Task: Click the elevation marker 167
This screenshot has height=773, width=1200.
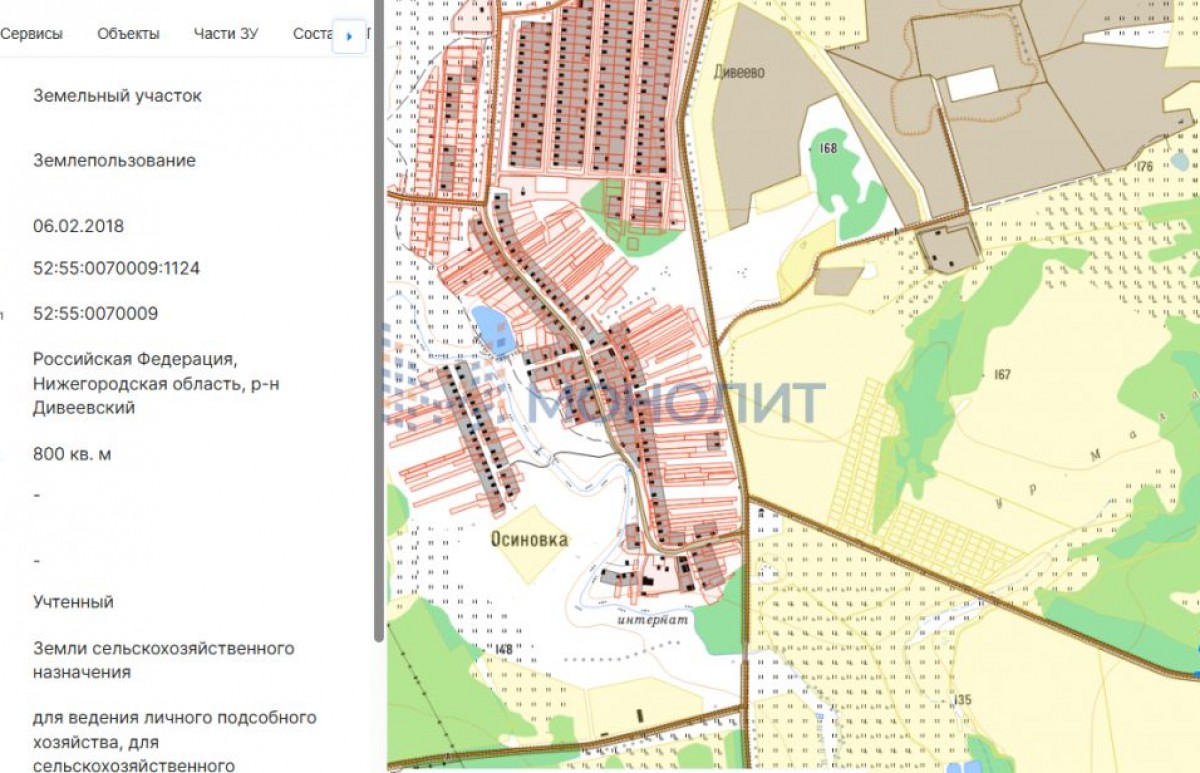Action: pos(1002,375)
